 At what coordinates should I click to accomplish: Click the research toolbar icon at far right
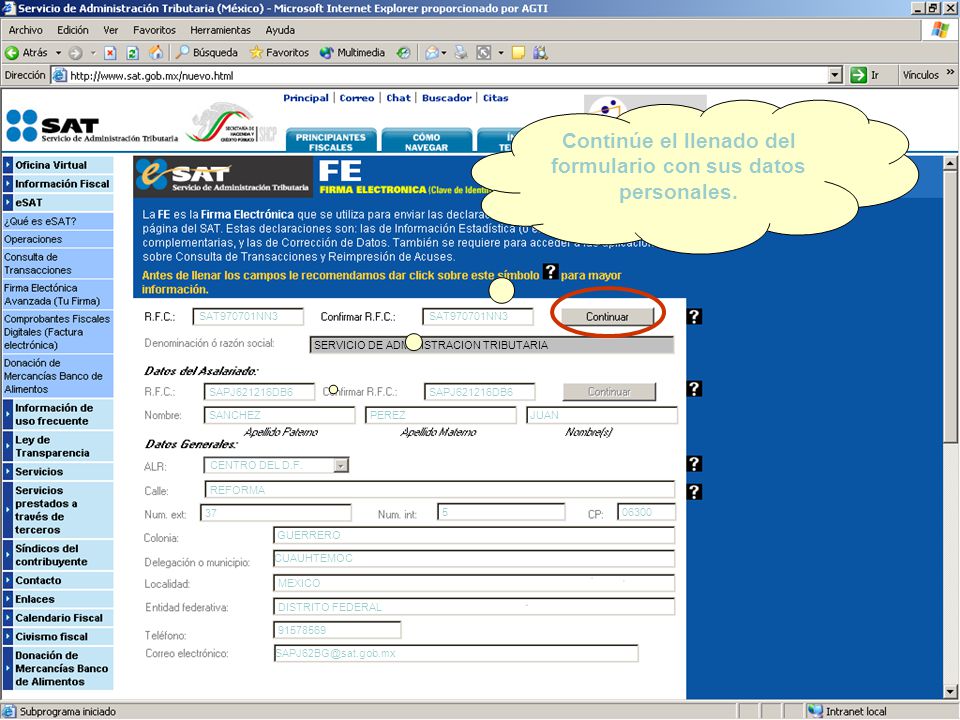pos(540,53)
